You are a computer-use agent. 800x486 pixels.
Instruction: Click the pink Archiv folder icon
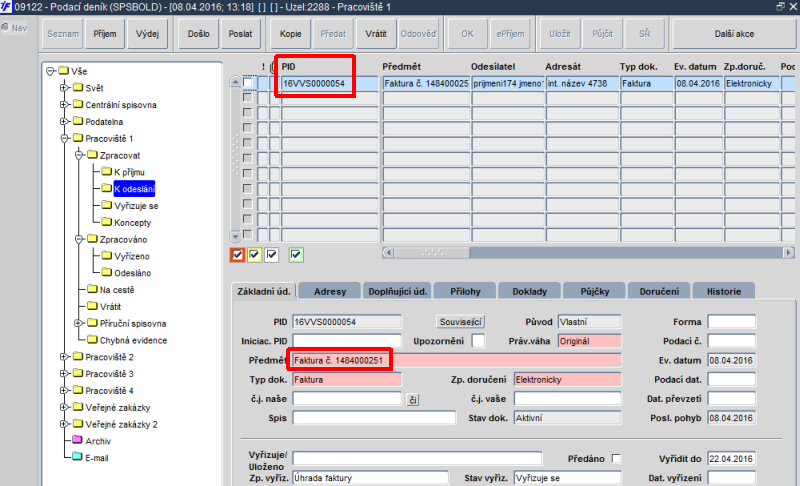click(x=78, y=440)
